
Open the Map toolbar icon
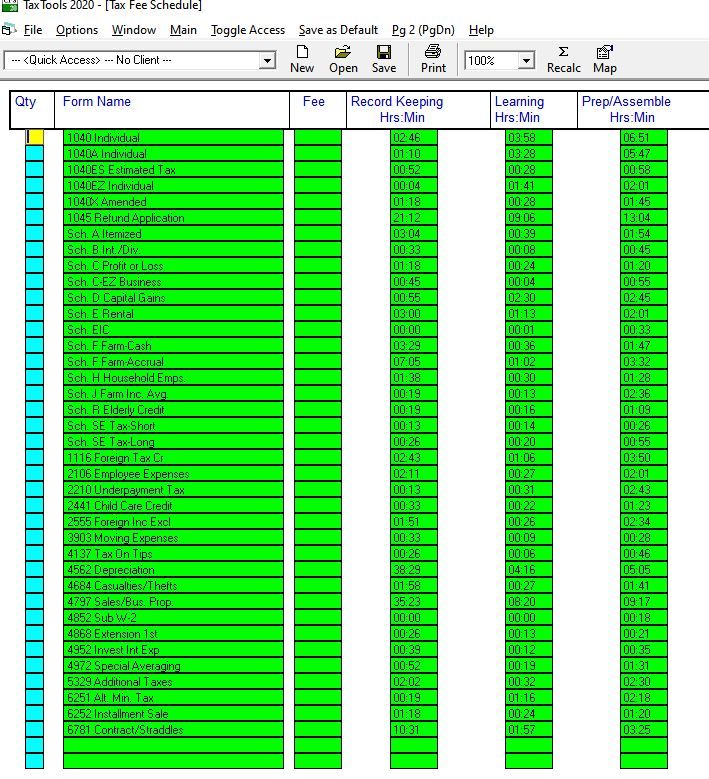point(605,59)
